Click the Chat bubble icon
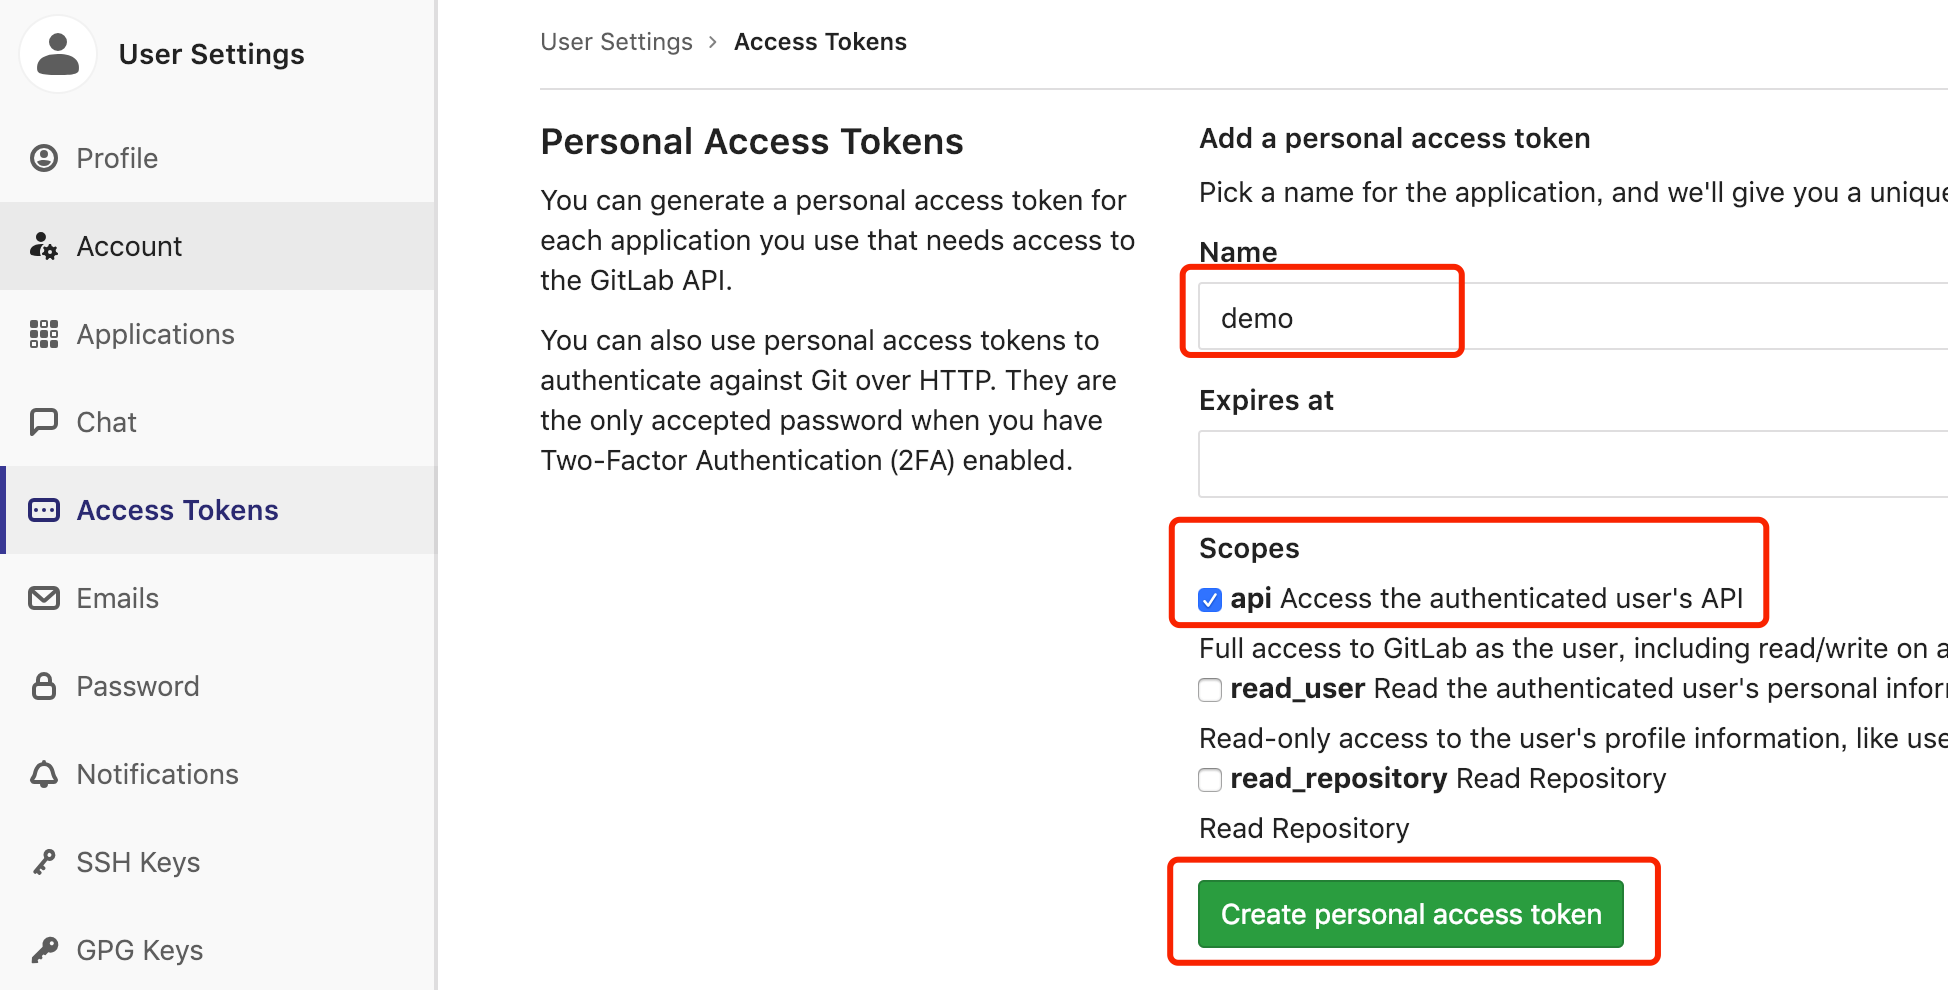This screenshot has width=1948, height=990. pyautogui.click(x=44, y=422)
